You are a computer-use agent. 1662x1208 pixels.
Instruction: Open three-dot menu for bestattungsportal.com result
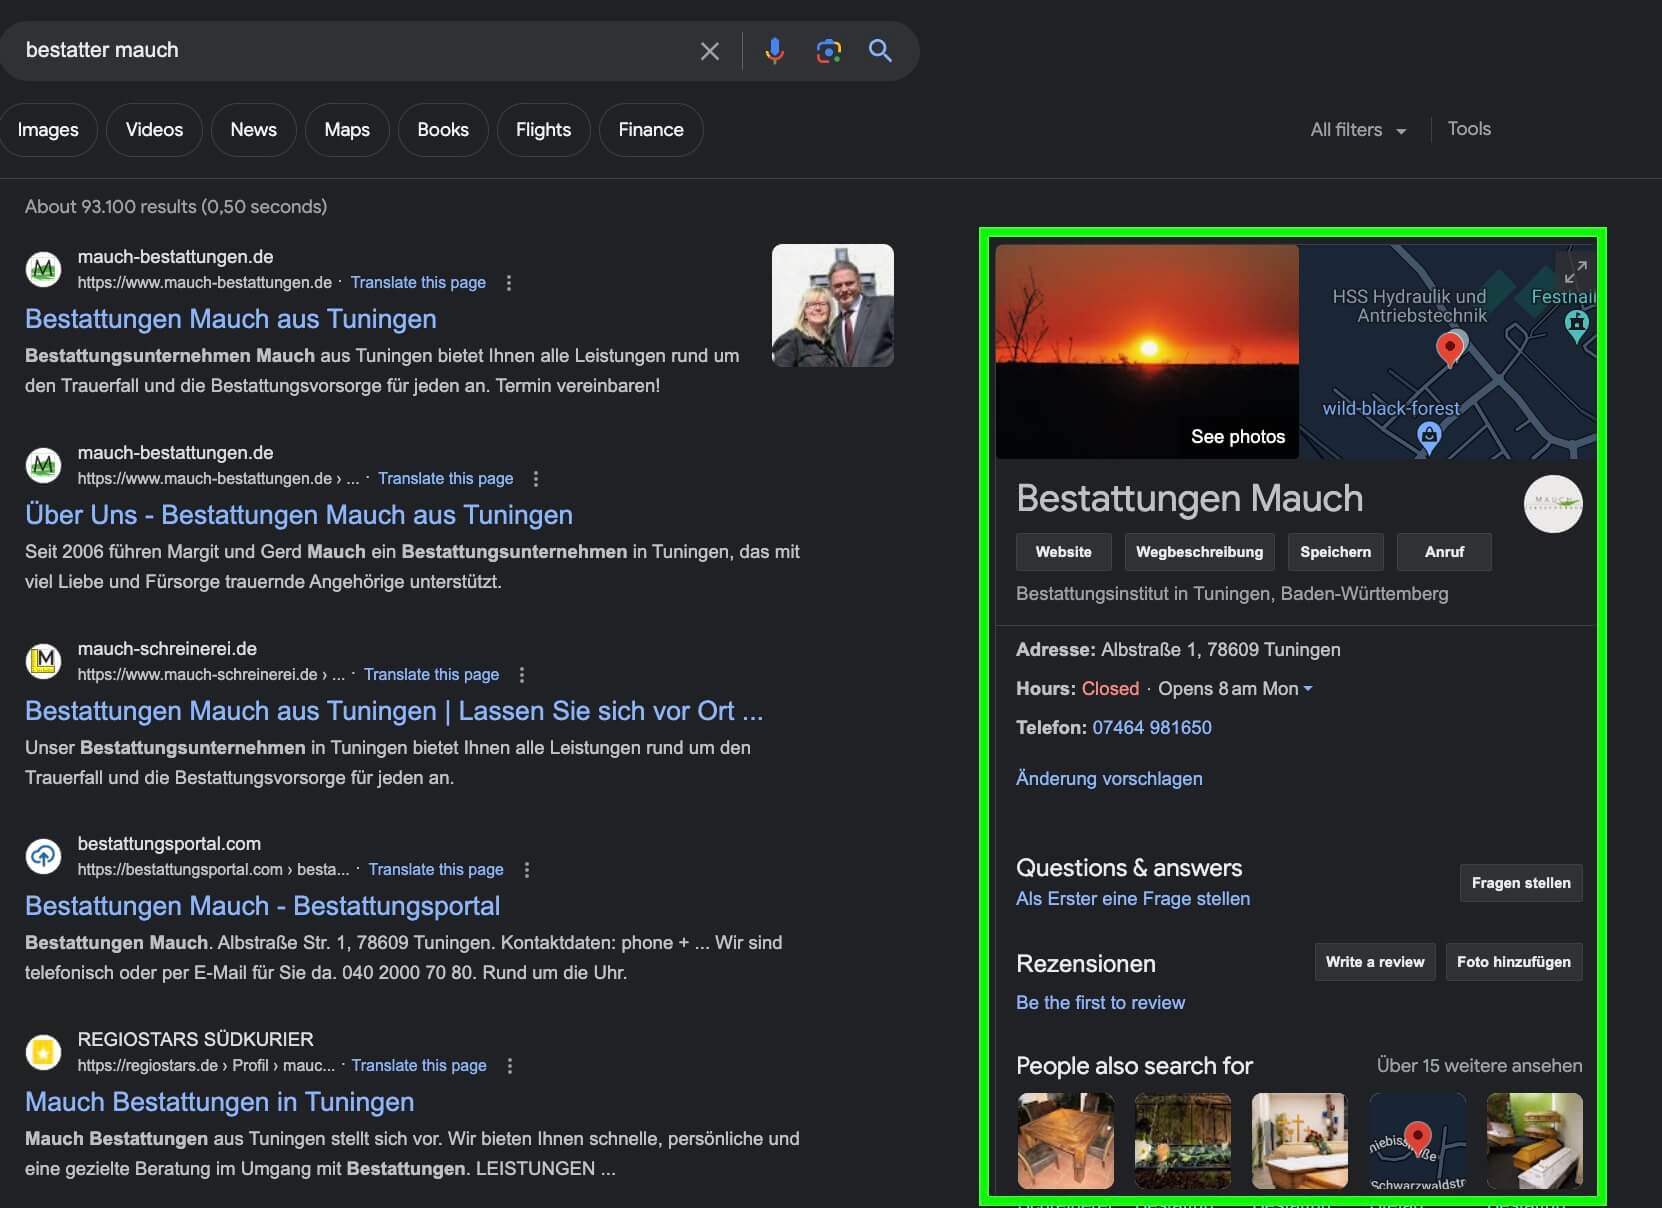click(x=527, y=870)
